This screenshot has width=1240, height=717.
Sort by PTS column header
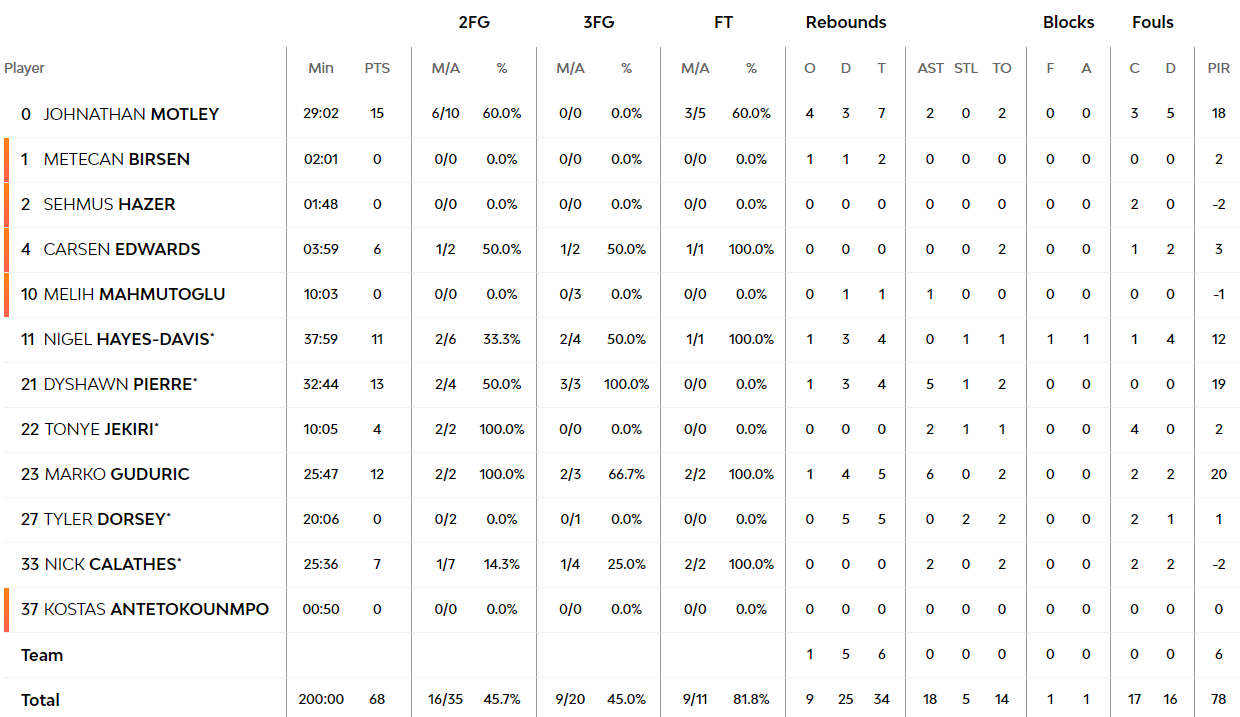(x=377, y=68)
